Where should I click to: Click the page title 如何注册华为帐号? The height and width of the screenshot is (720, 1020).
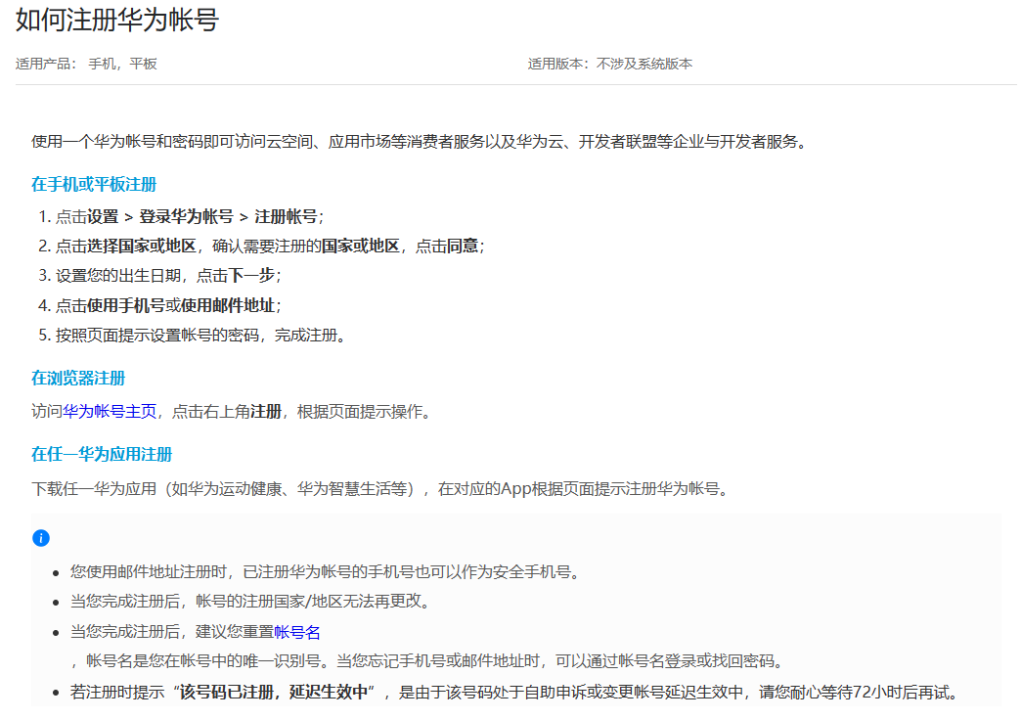[117, 20]
